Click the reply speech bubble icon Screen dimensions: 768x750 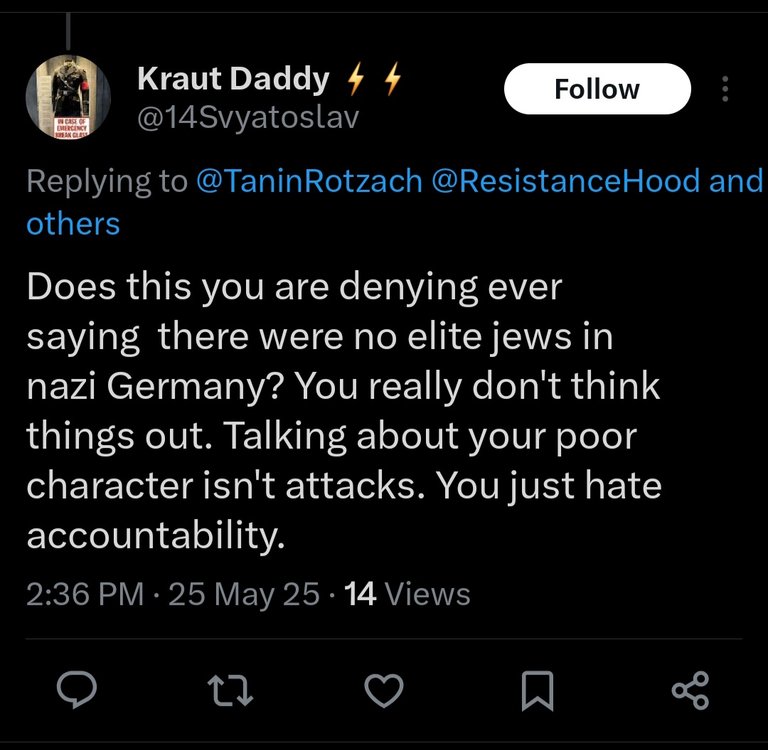(x=76, y=690)
